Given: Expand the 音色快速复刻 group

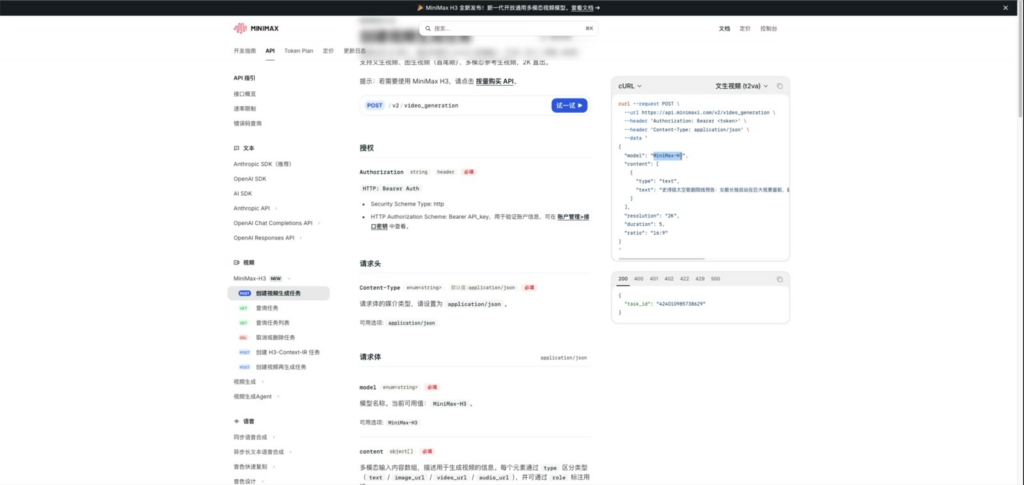Looking at the screenshot, I should click(x=254, y=467).
